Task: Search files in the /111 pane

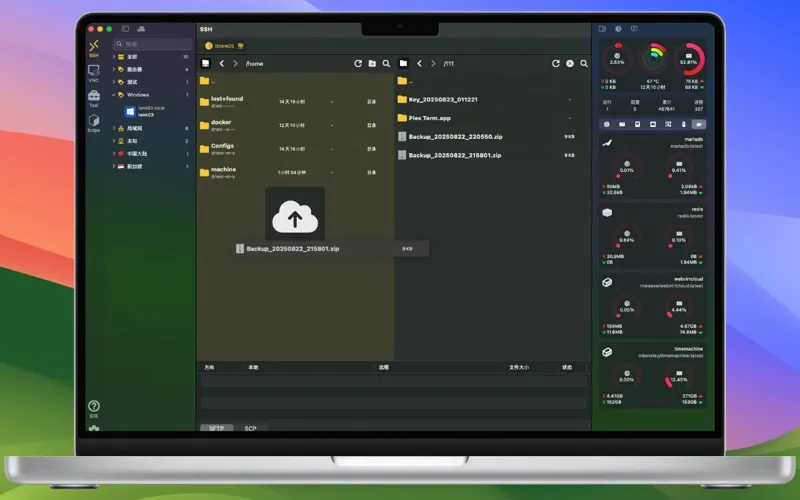Action: [584, 63]
